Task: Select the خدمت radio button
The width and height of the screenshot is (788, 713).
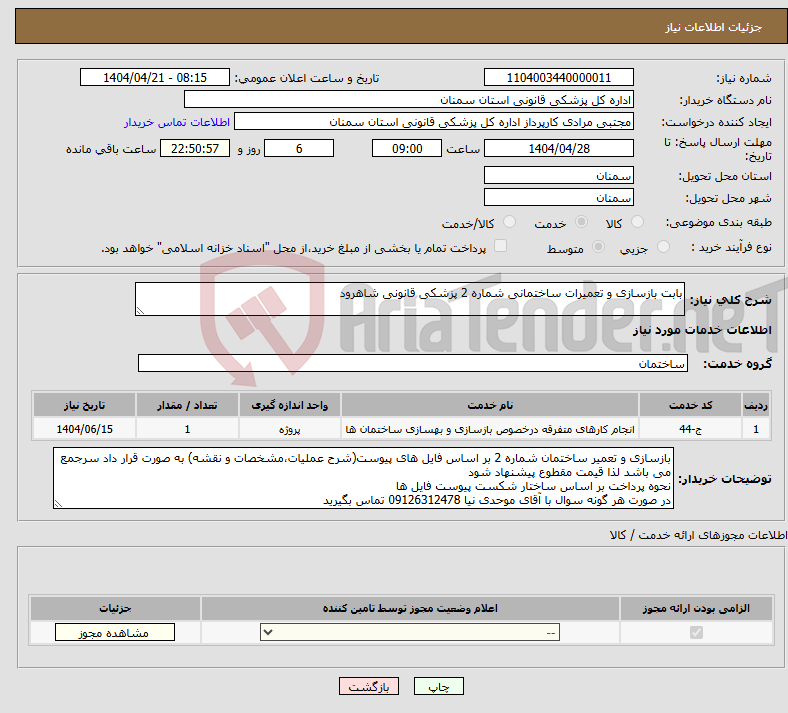Action: tap(581, 222)
